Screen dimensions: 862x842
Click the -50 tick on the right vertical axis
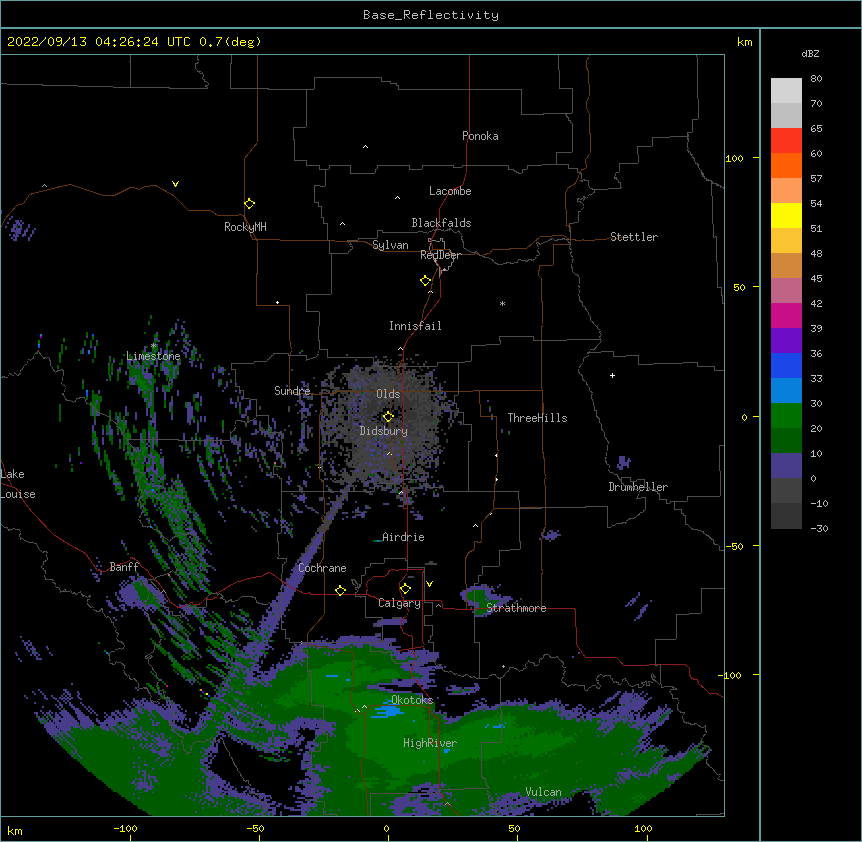[734, 546]
